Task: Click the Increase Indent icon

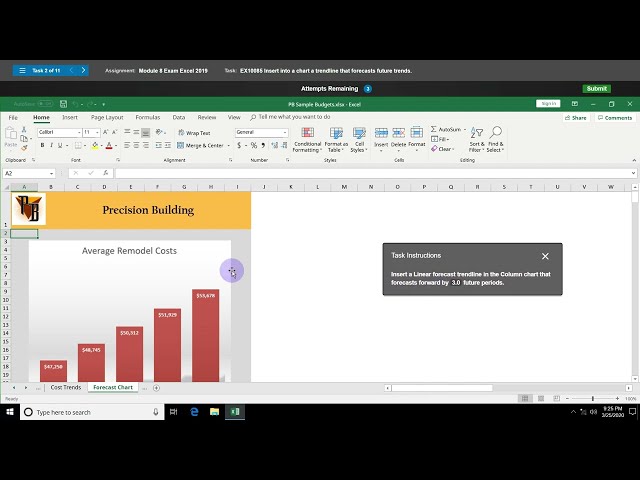Action: [168, 145]
